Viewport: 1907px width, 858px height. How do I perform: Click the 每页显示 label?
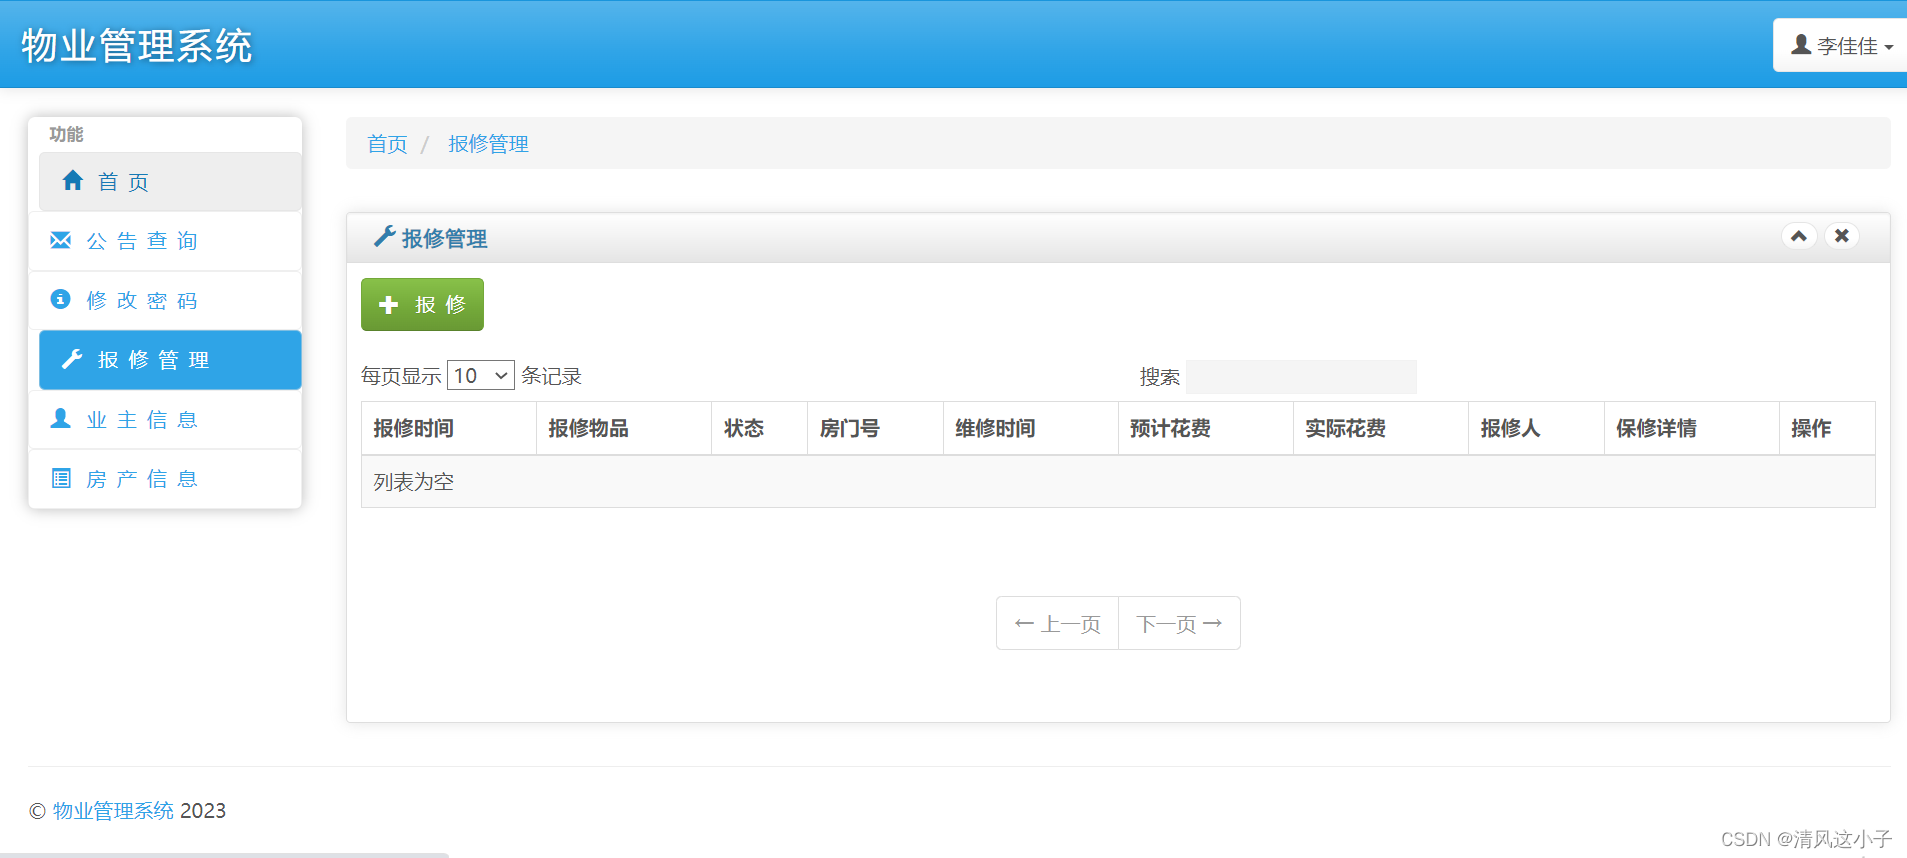401,376
